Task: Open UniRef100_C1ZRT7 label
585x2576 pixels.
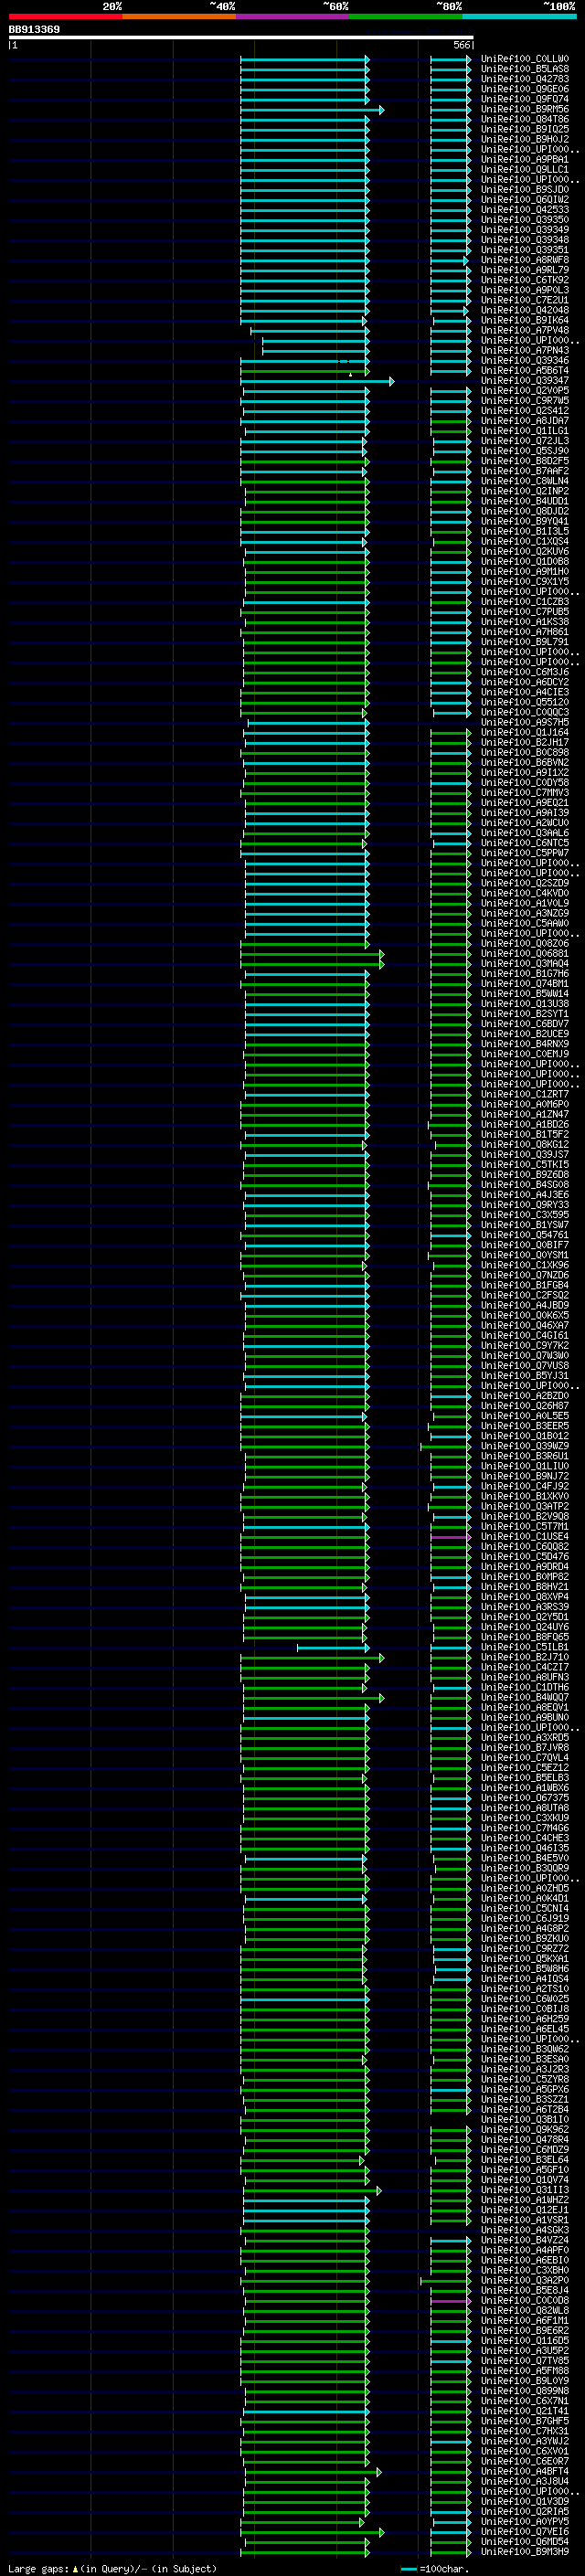Action: coord(525,1094)
